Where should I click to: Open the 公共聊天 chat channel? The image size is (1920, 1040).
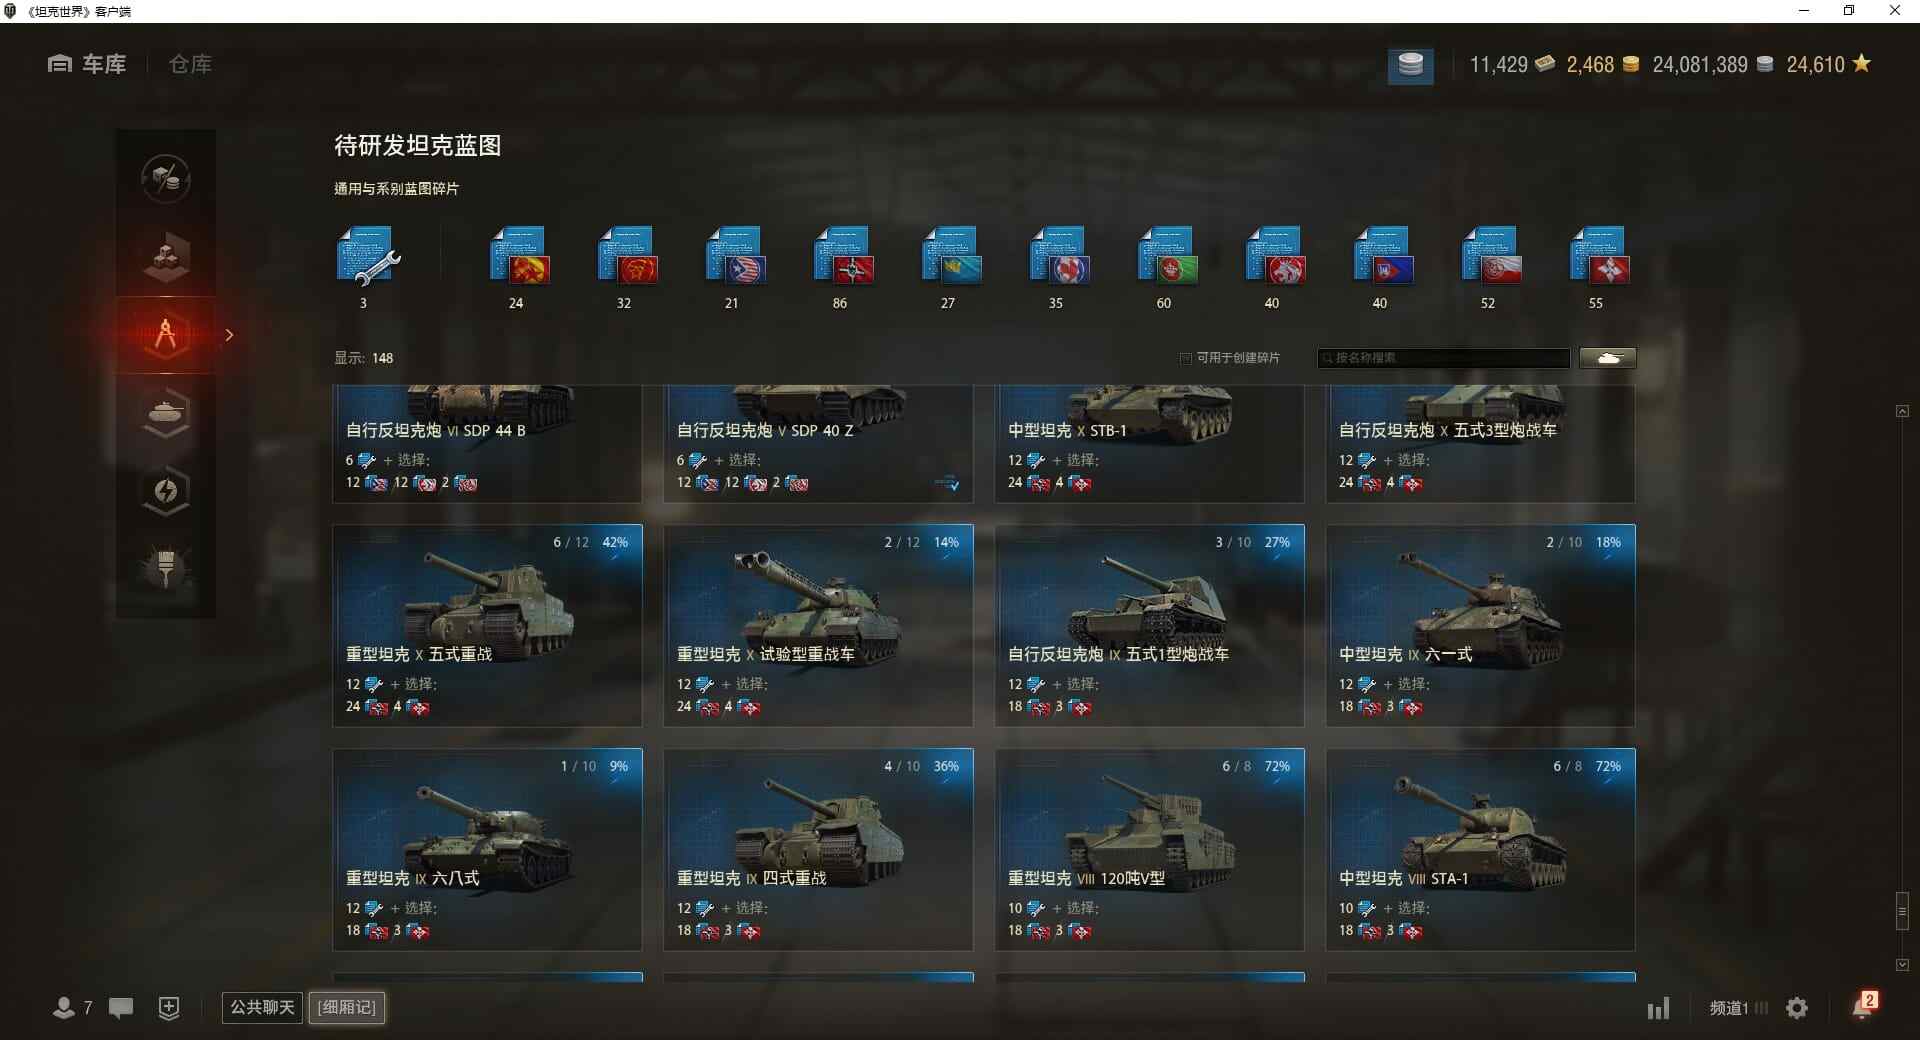point(262,1007)
